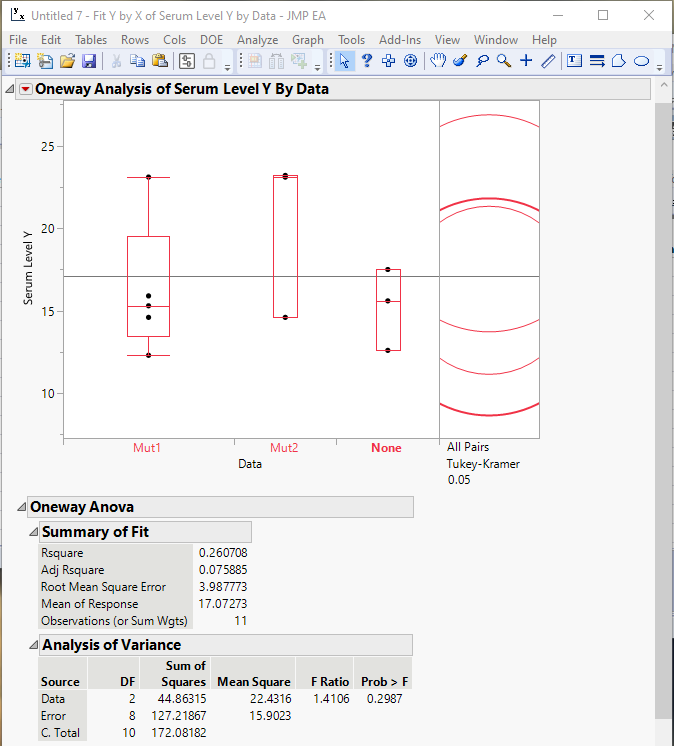Viewport: 674px width, 746px height.
Task: Select the Simple Shape lines tool
Action: 597,61
